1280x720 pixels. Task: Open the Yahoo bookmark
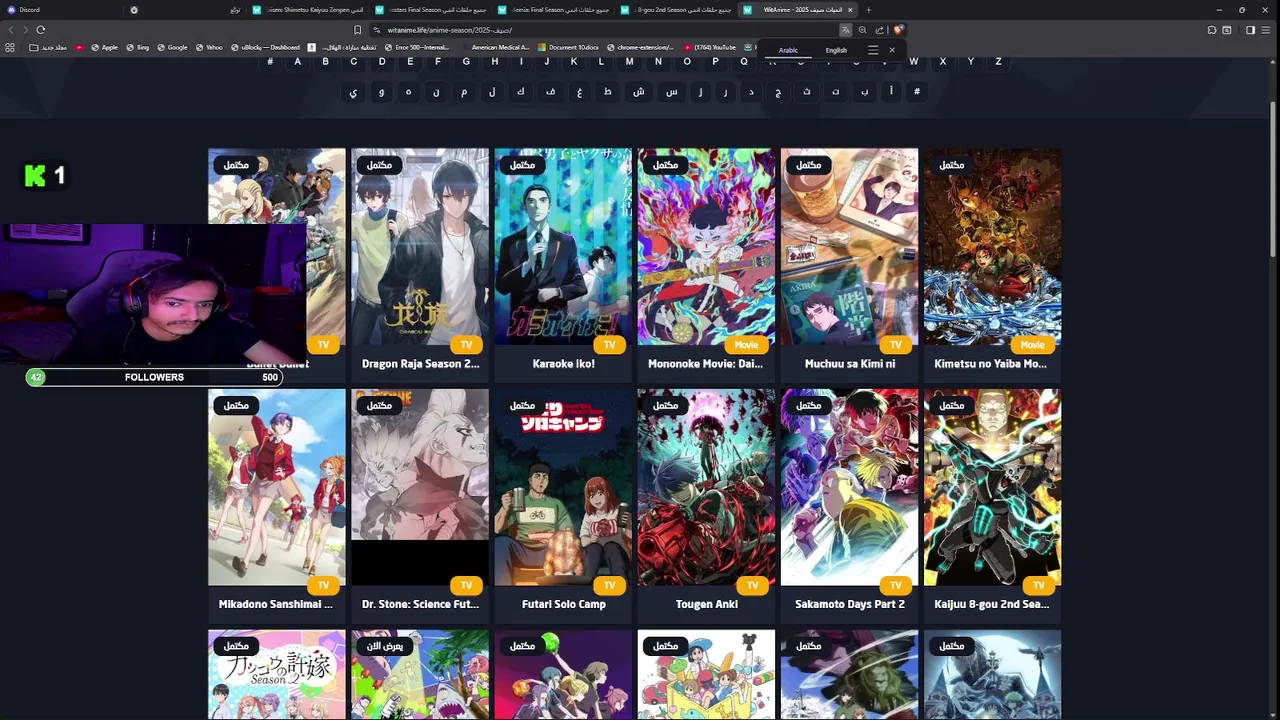pos(209,47)
